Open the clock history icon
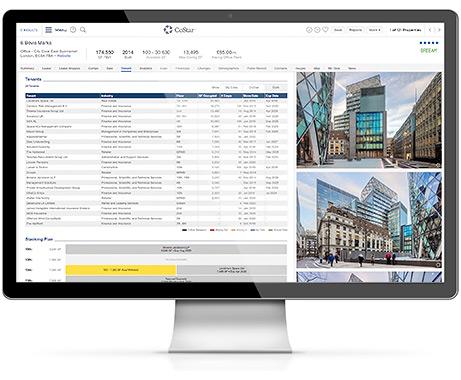This screenshot has width=461, height=380. 73,30
